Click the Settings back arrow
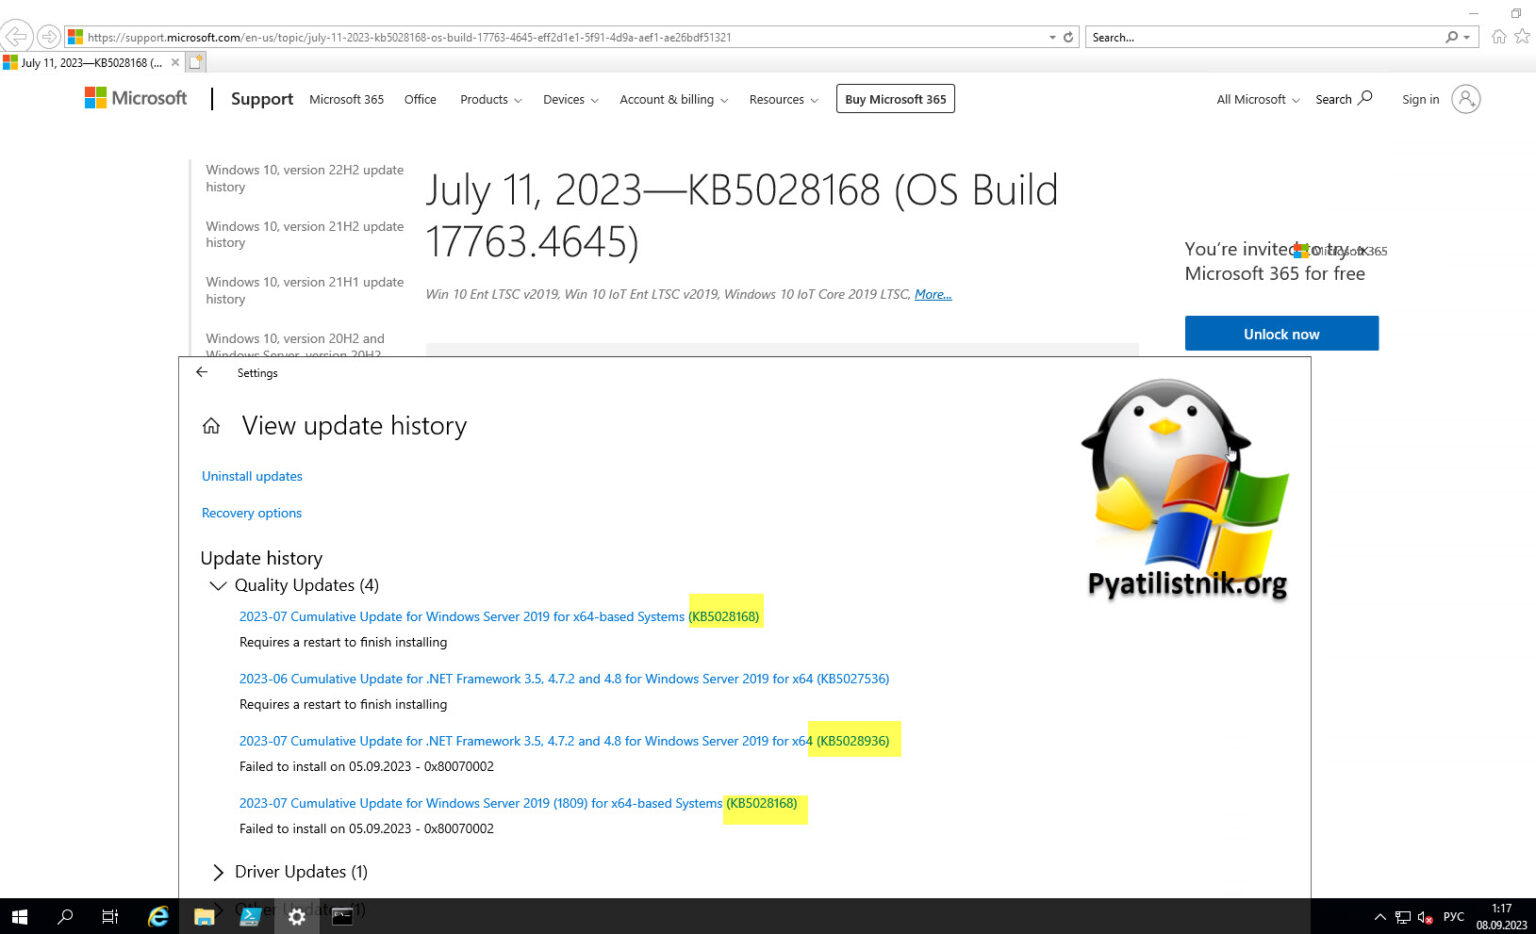The width and height of the screenshot is (1536, 934). pos(202,372)
